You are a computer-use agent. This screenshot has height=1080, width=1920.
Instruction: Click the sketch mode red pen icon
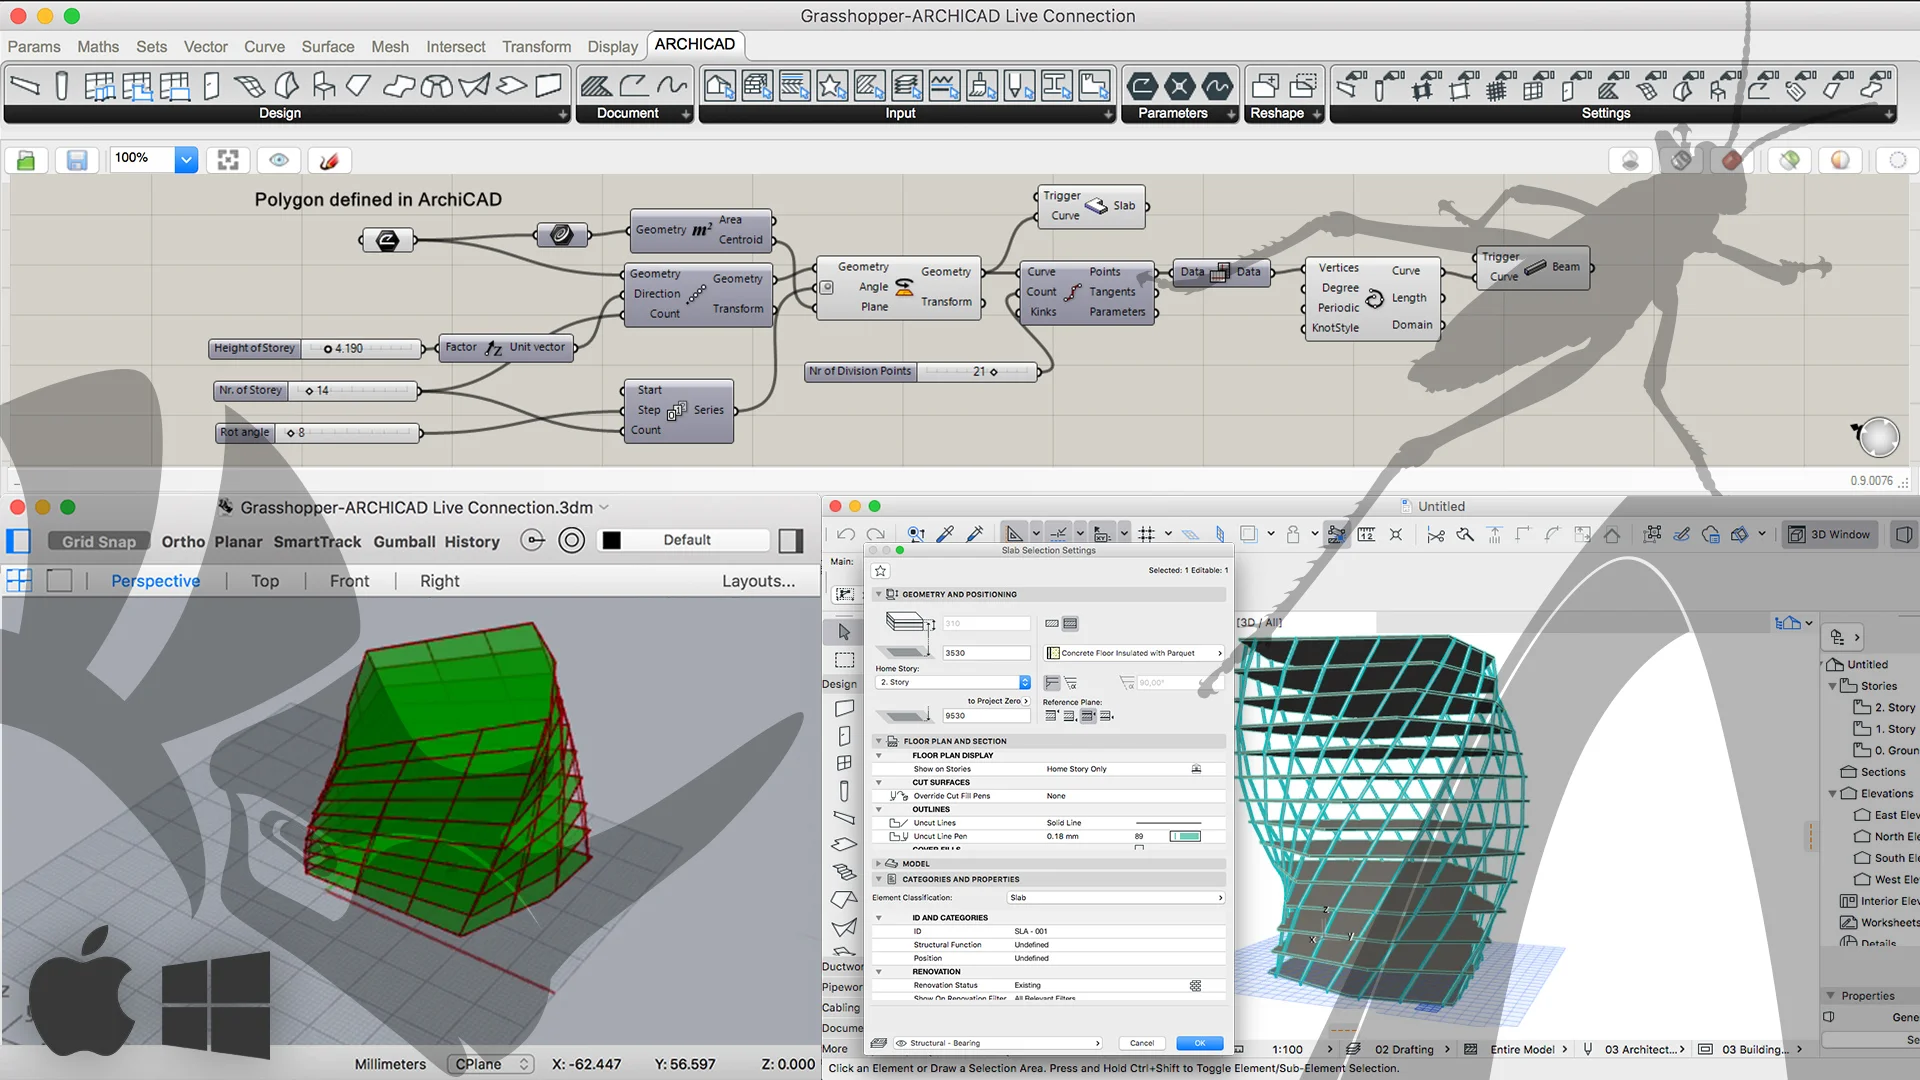[x=329, y=160]
